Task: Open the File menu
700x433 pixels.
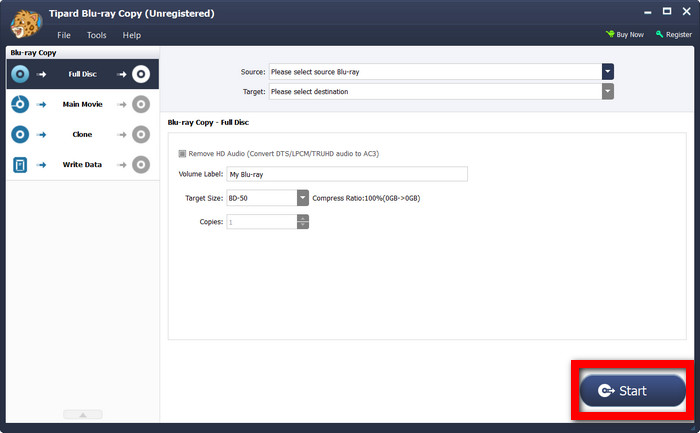Action: click(64, 35)
